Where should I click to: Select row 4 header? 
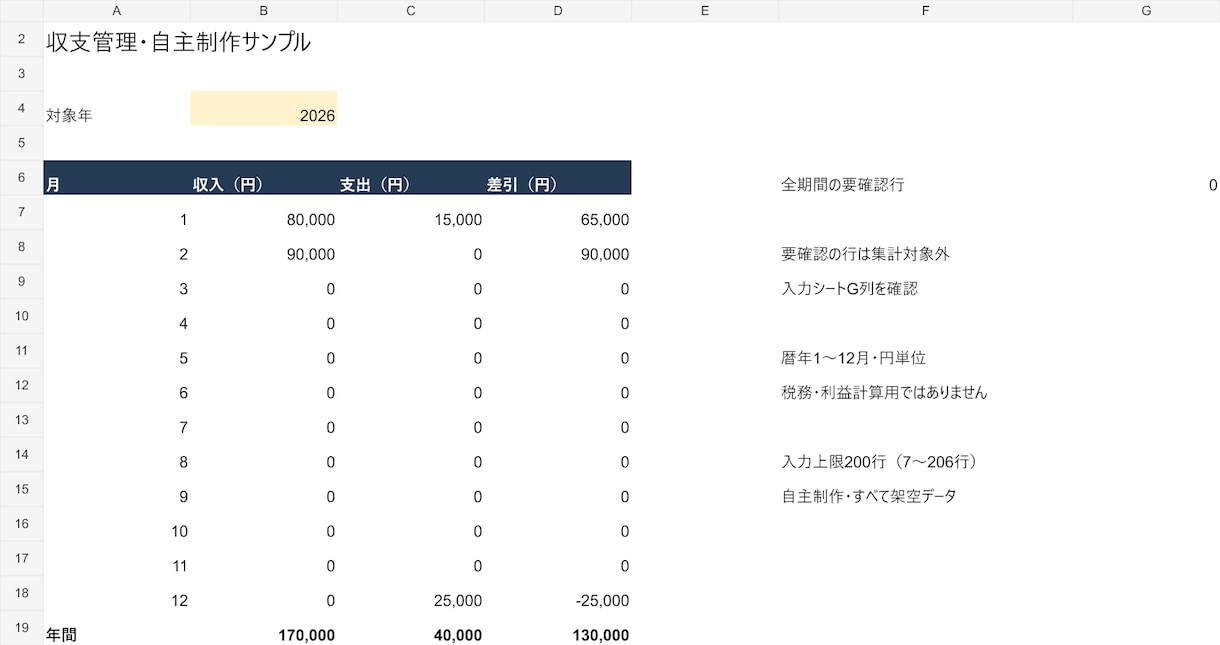pyautogui.click(x=21, y=108)
